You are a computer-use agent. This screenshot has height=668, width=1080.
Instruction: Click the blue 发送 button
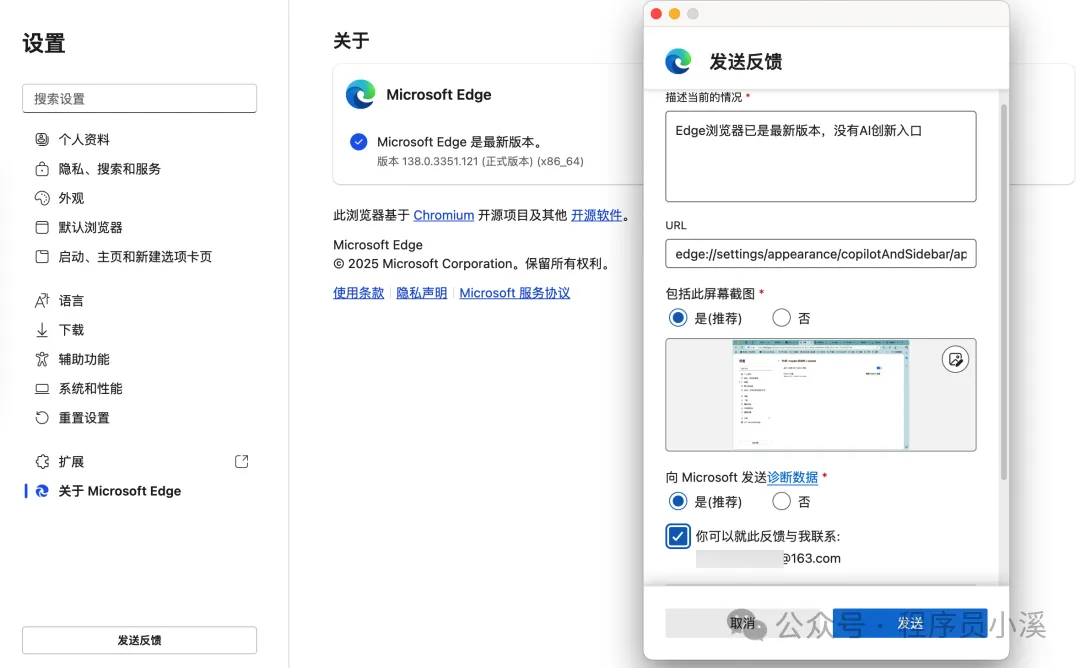click(x=910, y=623)
